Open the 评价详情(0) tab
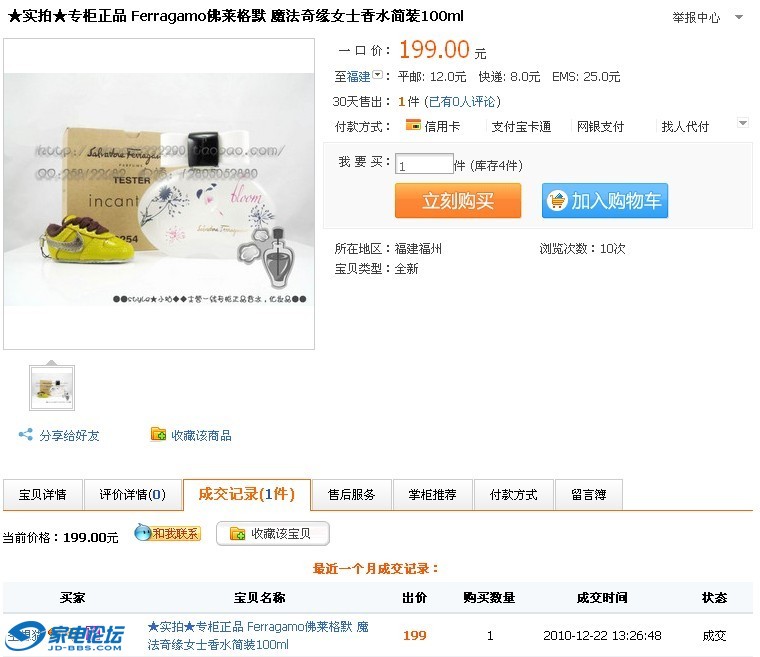The height and width of the screenshot is (657, 760). 133,495
